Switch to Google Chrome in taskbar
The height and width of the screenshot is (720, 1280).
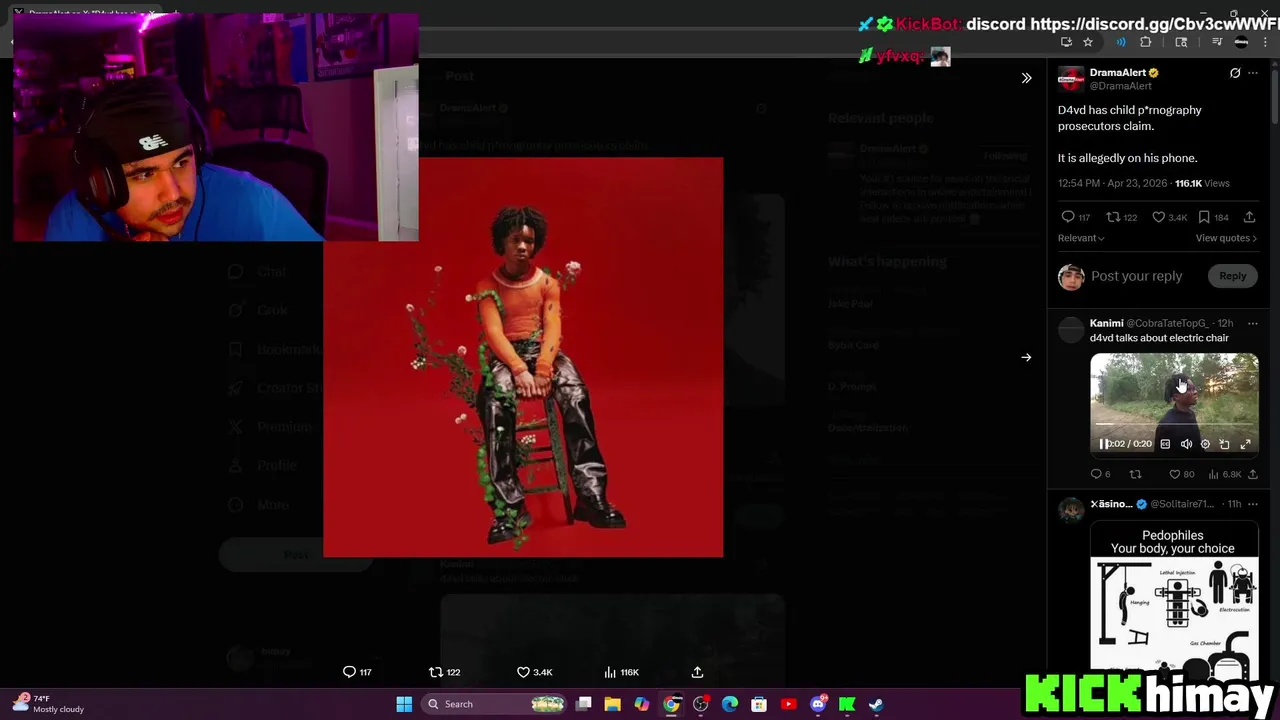[671, 704]
